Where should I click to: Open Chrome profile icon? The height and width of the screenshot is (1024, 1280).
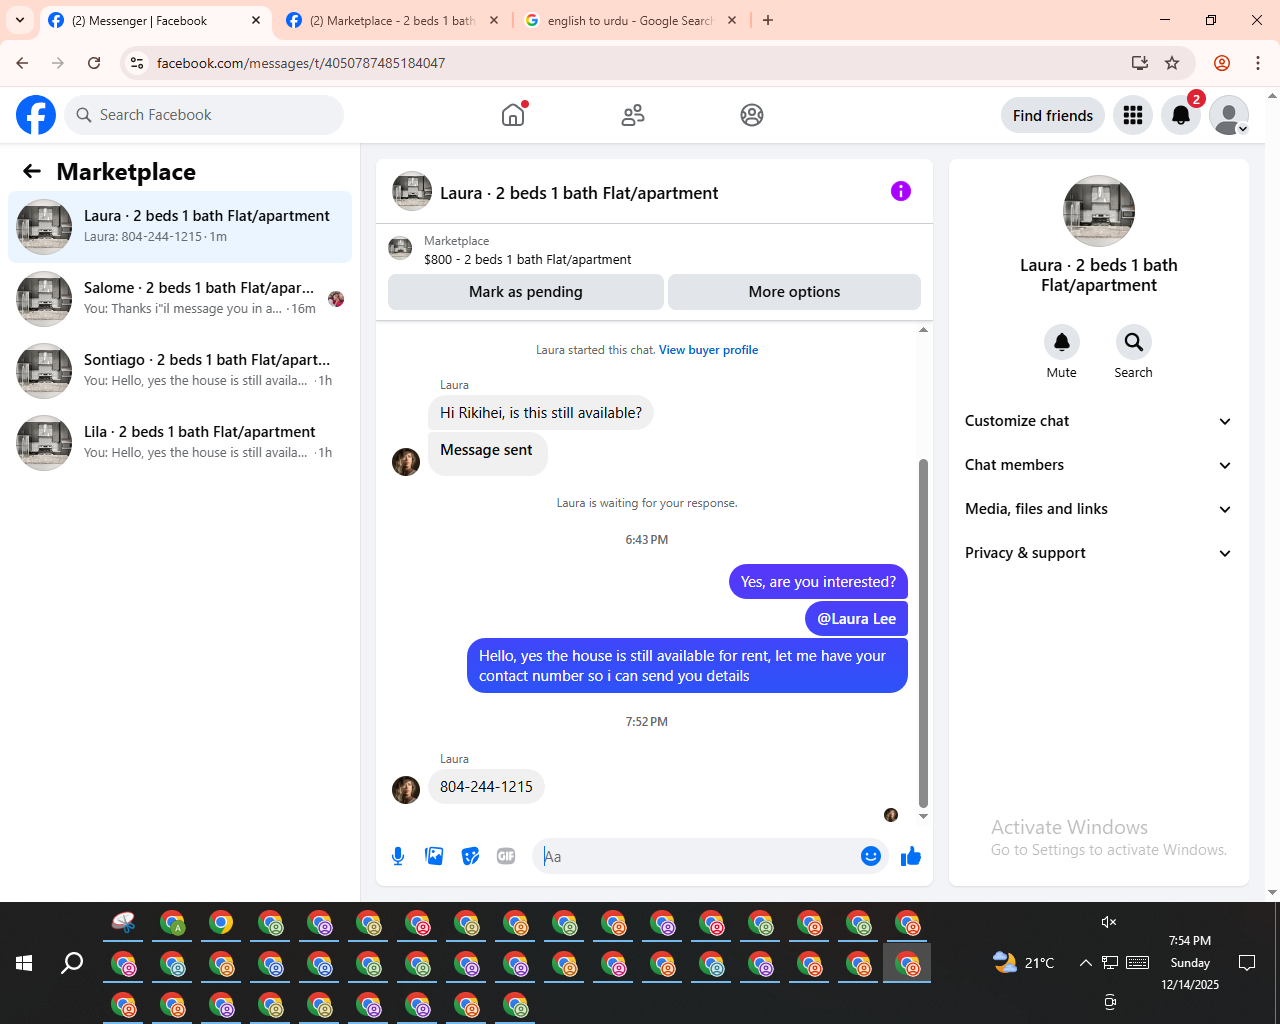1222,63
